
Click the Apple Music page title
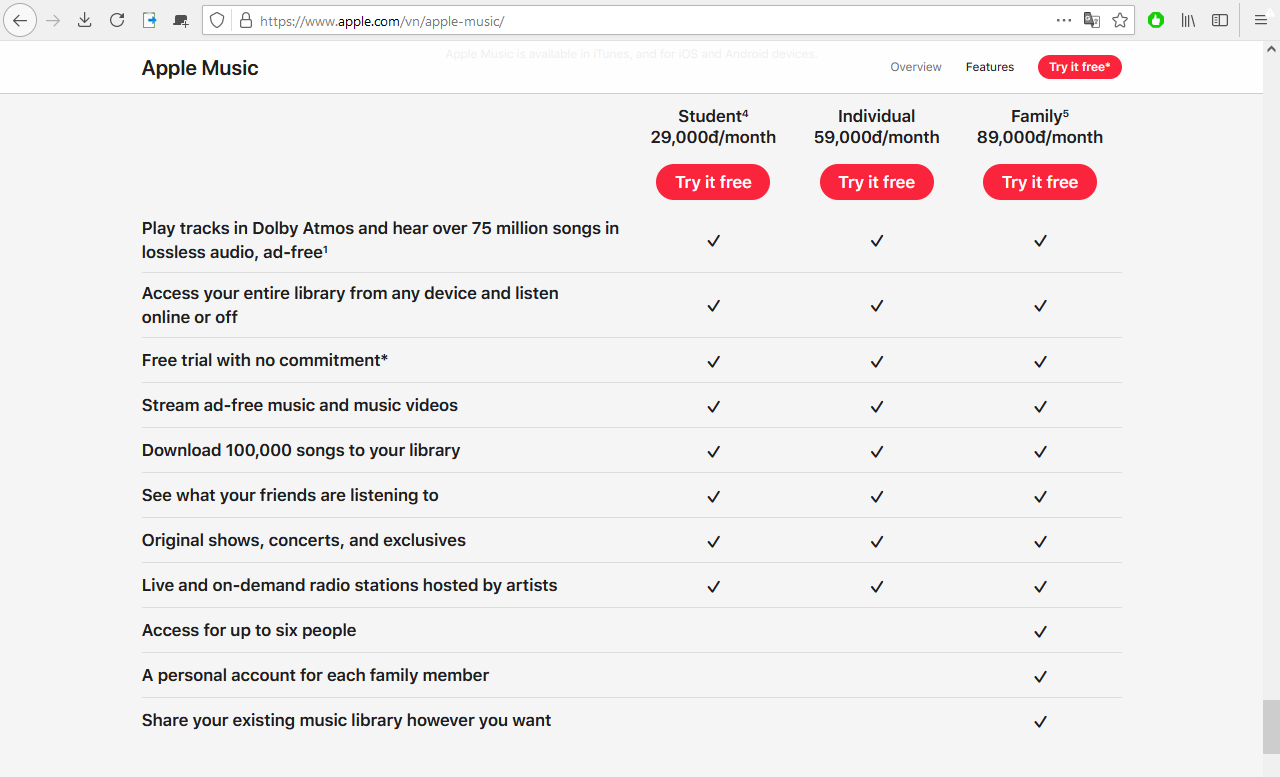pyautogui.click(x=200, y=68)
